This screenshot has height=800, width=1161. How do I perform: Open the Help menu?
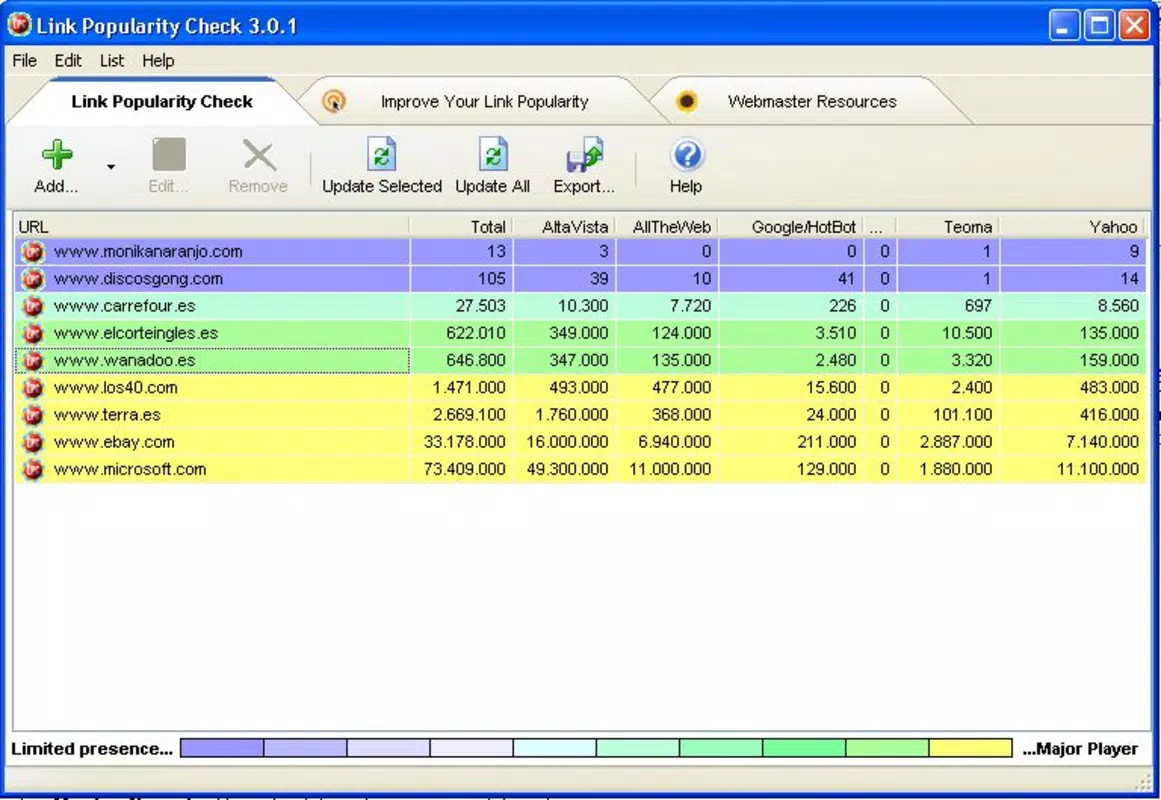[x=158, y=61]
